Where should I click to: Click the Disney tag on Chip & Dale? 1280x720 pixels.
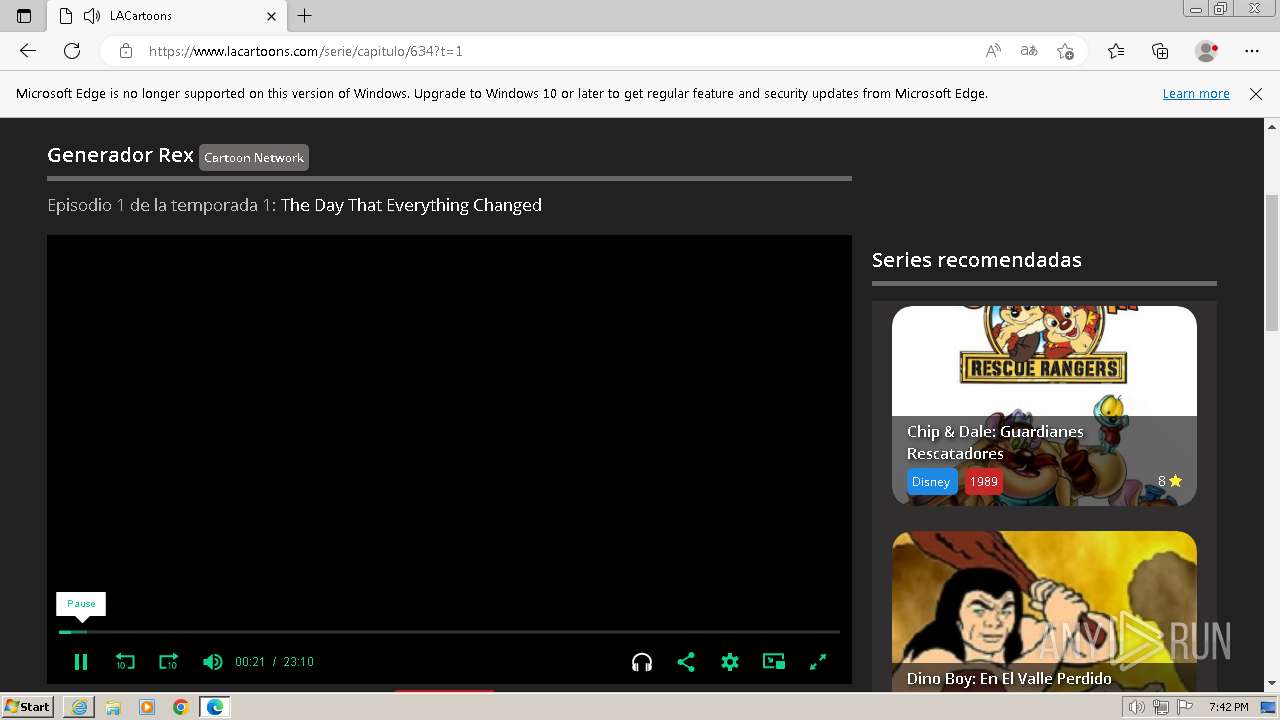931,481
